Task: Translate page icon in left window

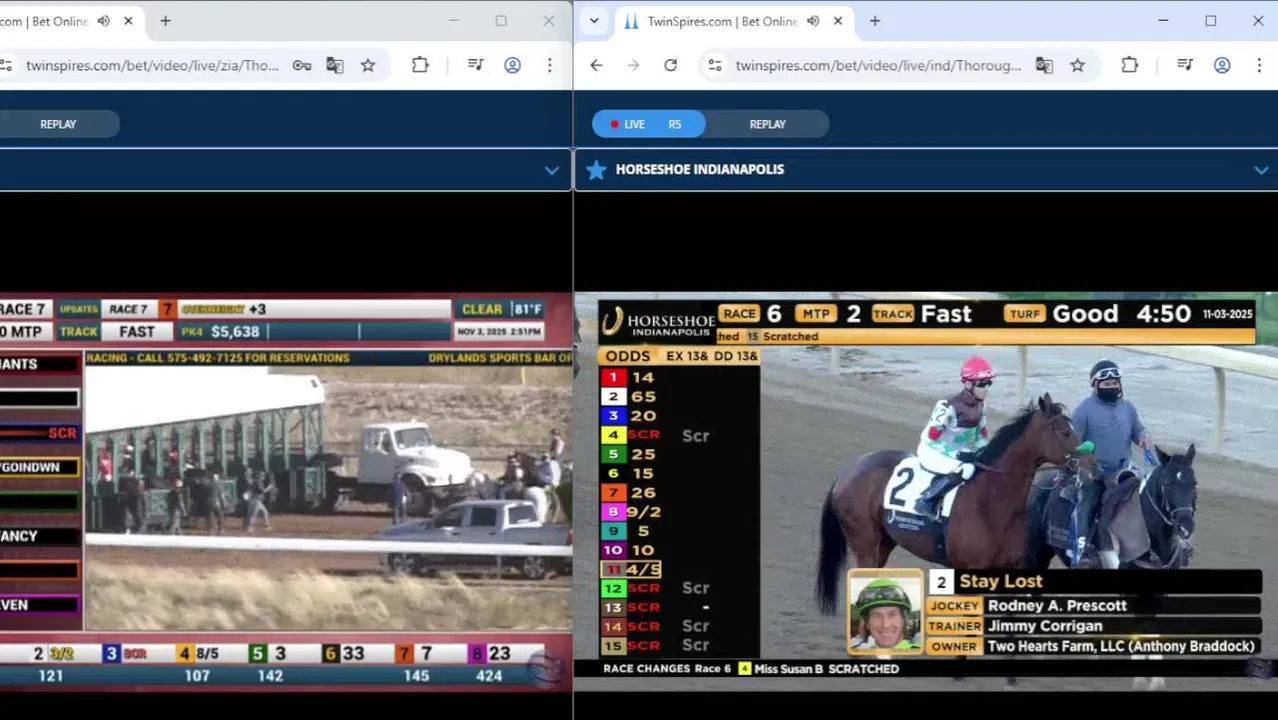Action: 334,65
